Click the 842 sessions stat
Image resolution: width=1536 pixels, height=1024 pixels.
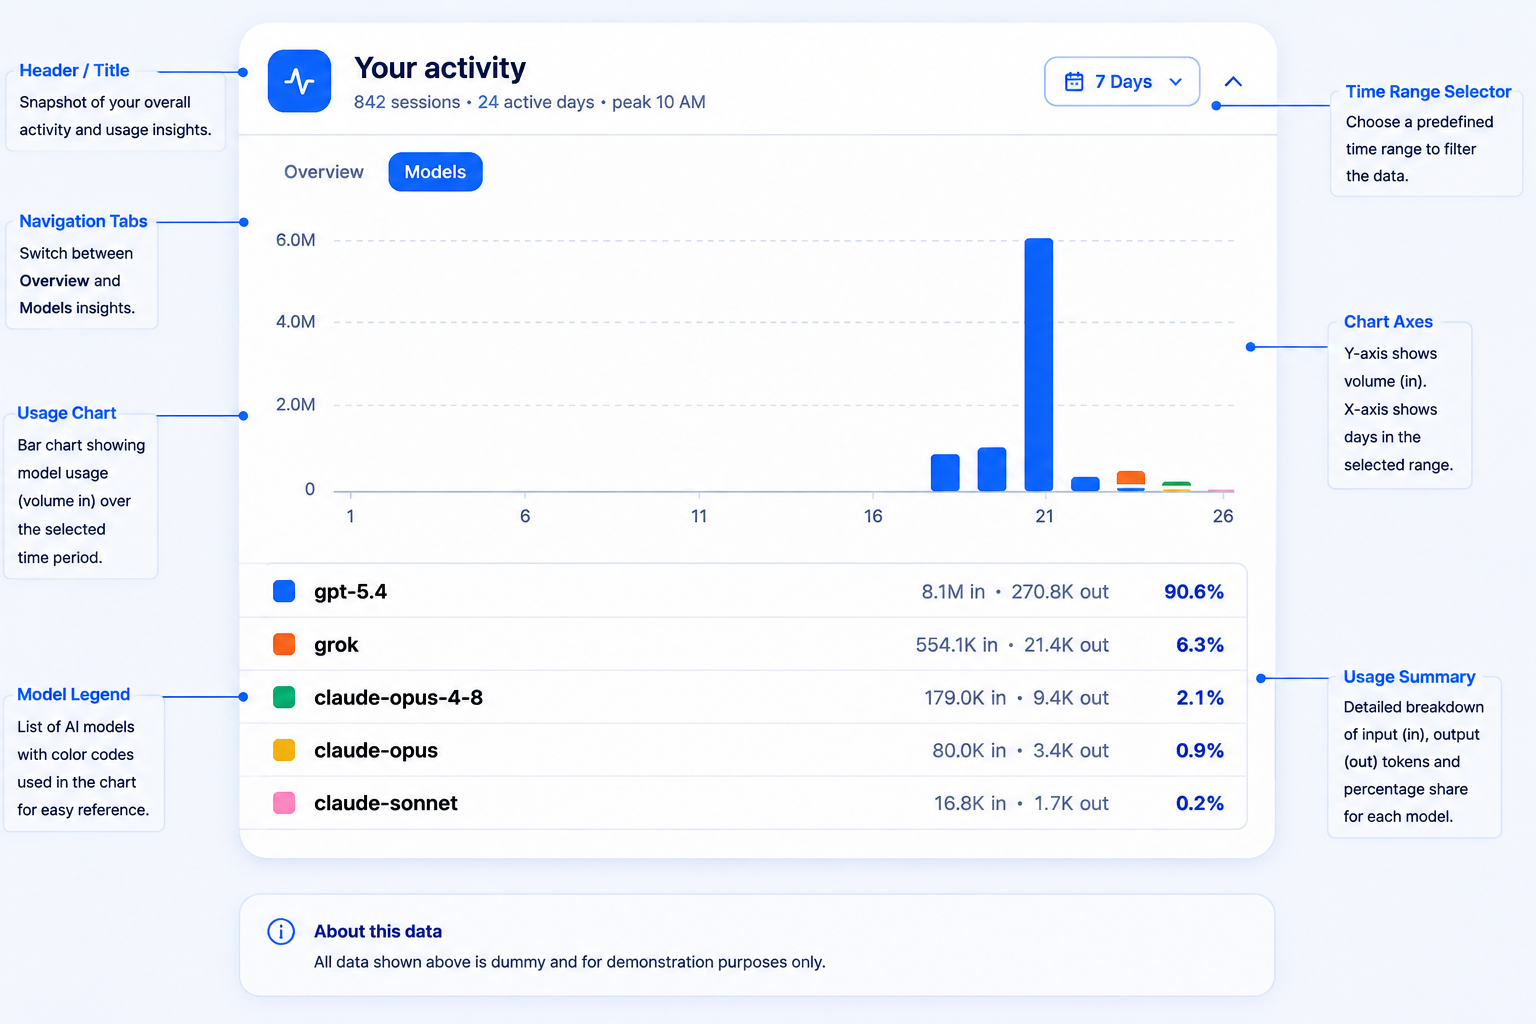coord(407,102)
